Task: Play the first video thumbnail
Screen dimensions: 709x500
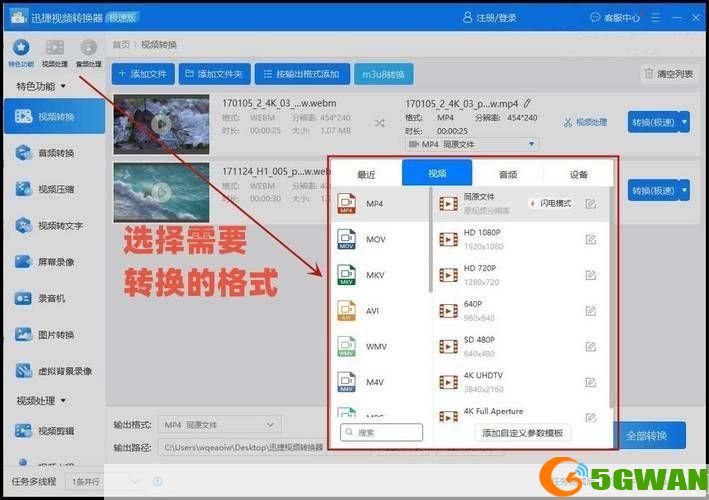Action: [x=161, y=123]
